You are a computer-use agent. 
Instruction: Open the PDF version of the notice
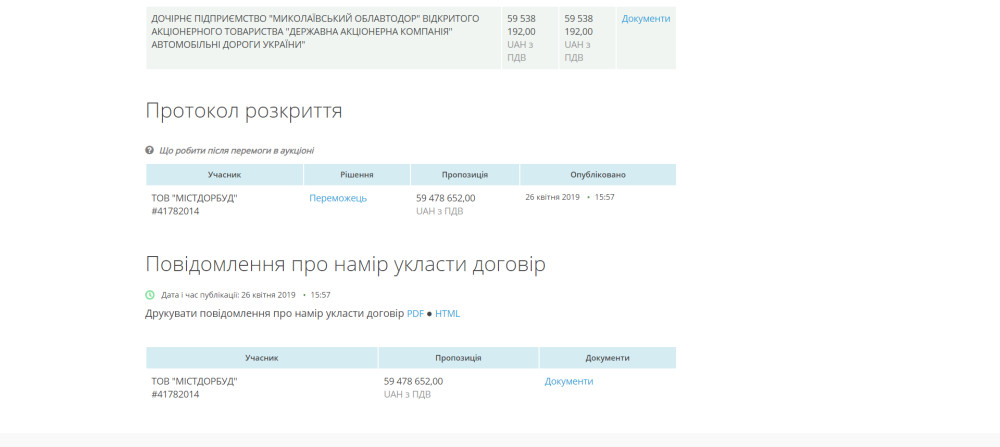[415, 313]
